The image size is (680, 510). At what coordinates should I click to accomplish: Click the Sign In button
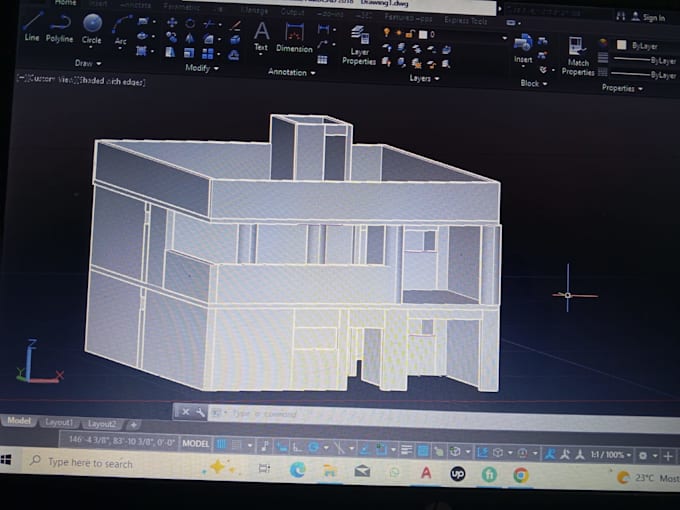pyautogui.click(x=648, y=17)
